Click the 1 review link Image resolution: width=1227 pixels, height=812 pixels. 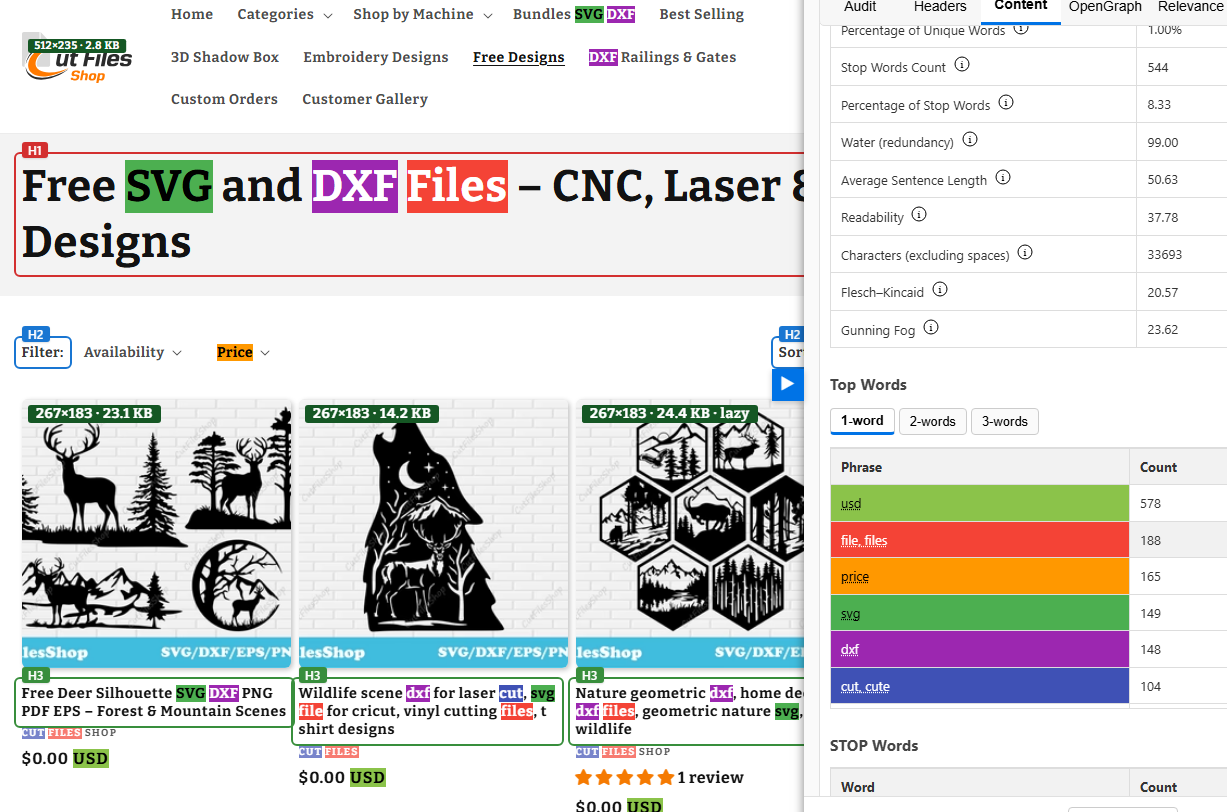point(710,777)
